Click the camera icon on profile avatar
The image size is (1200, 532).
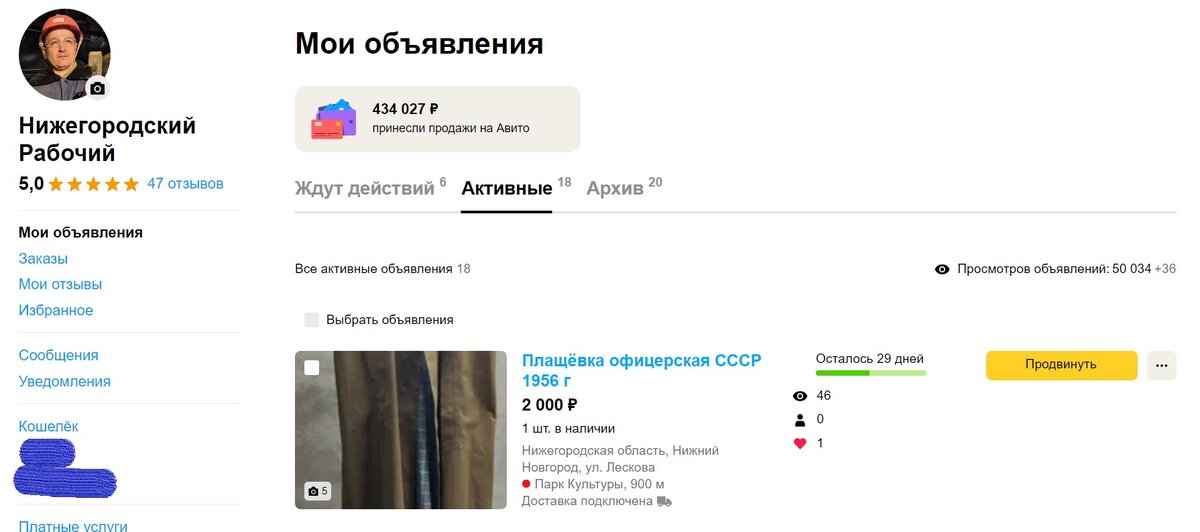pyautogui.click(x=97, y=88)
